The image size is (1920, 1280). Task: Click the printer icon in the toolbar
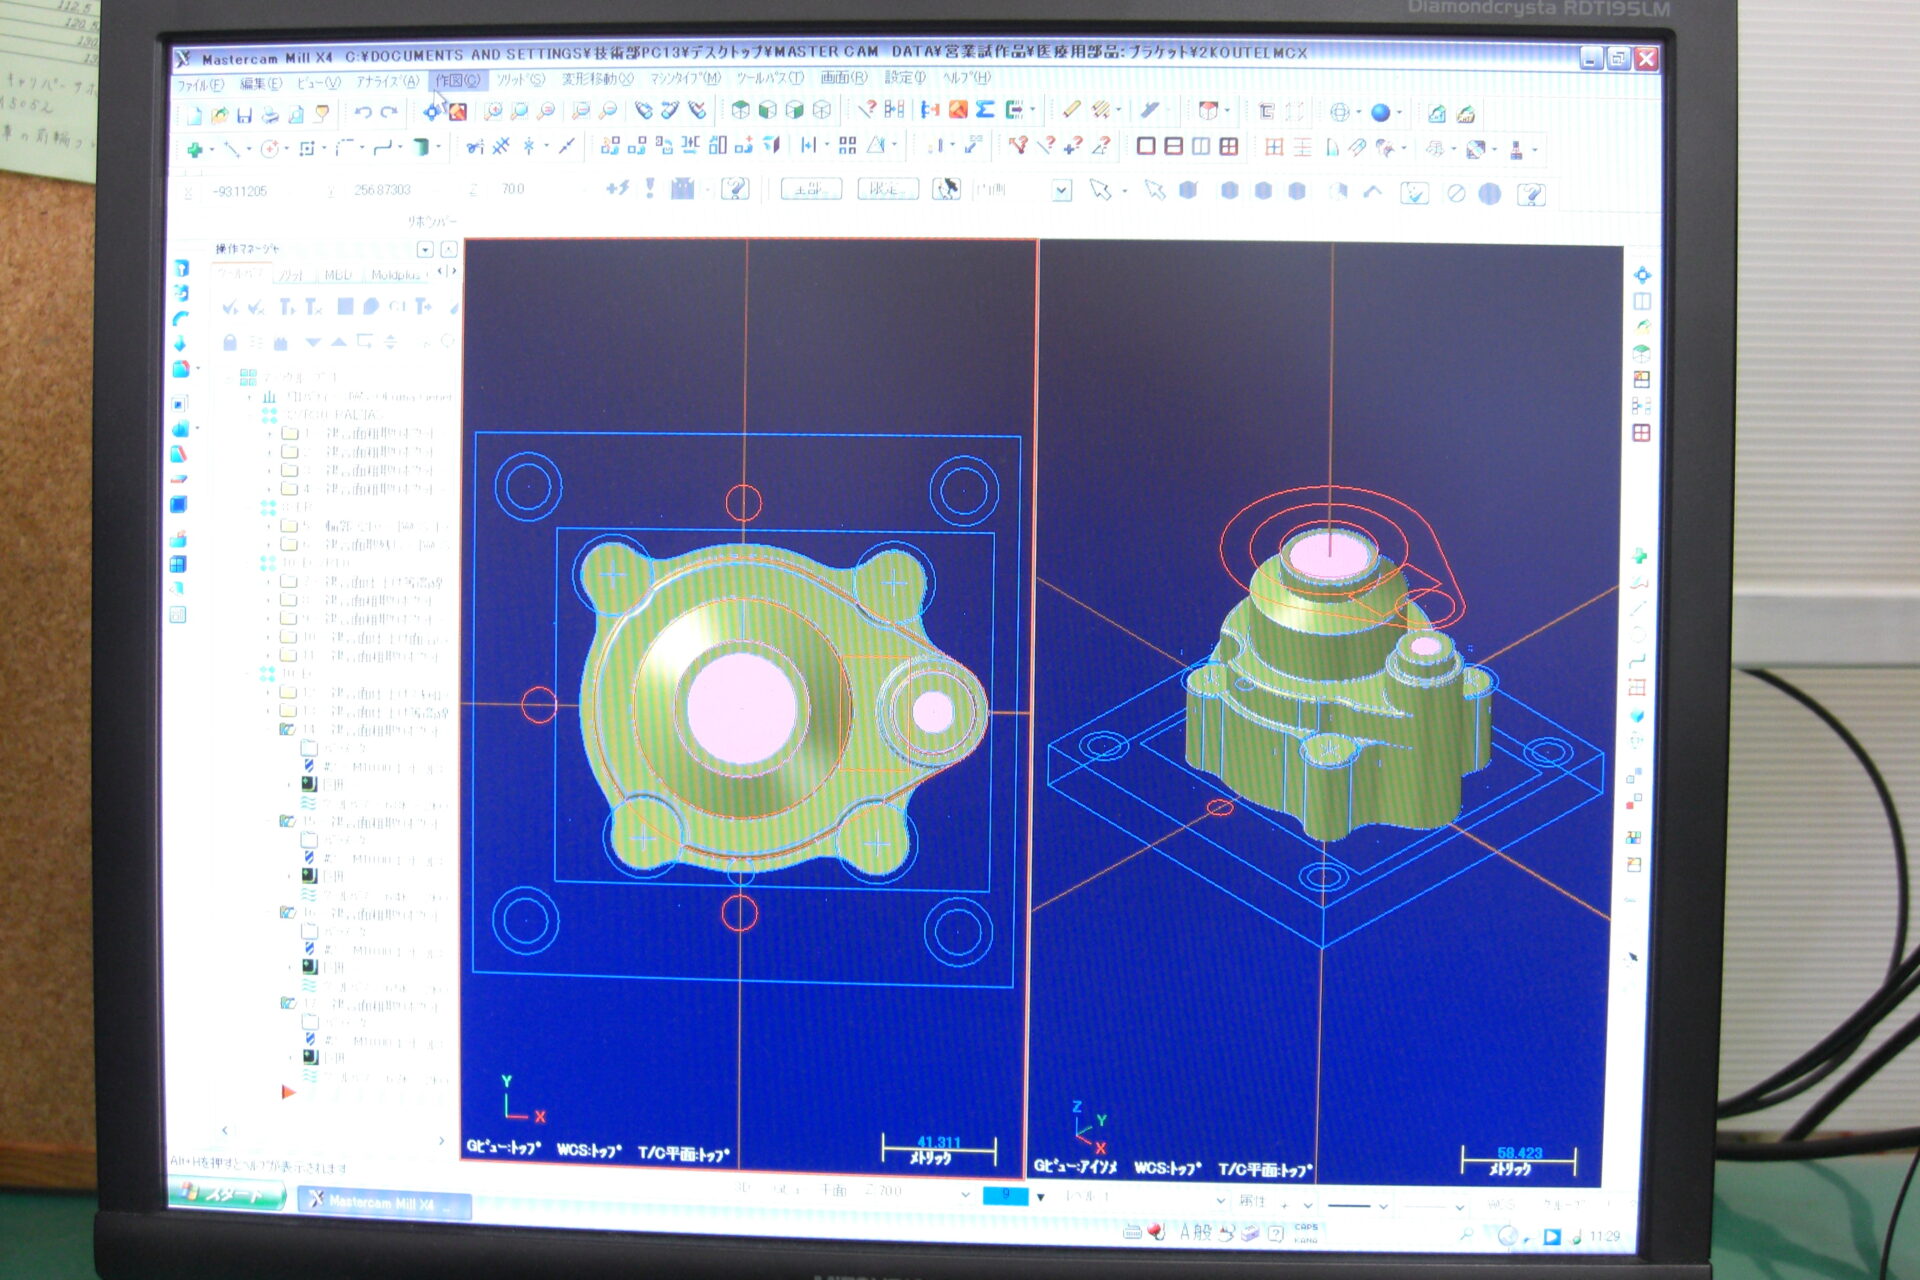pos(270,115)
